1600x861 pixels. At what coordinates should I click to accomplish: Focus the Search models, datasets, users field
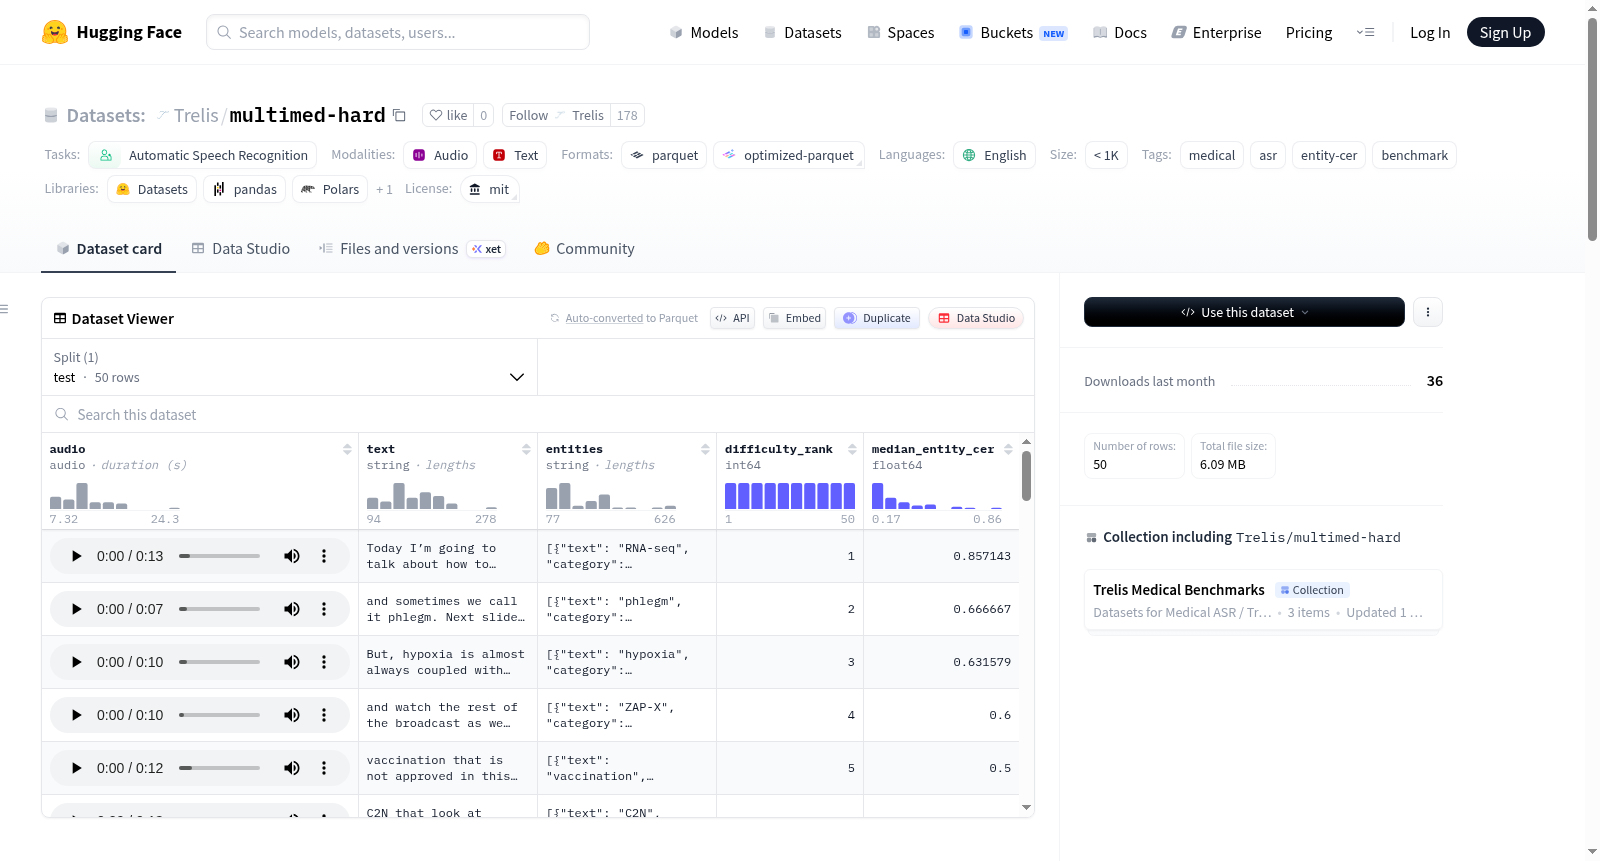point(398,32)
